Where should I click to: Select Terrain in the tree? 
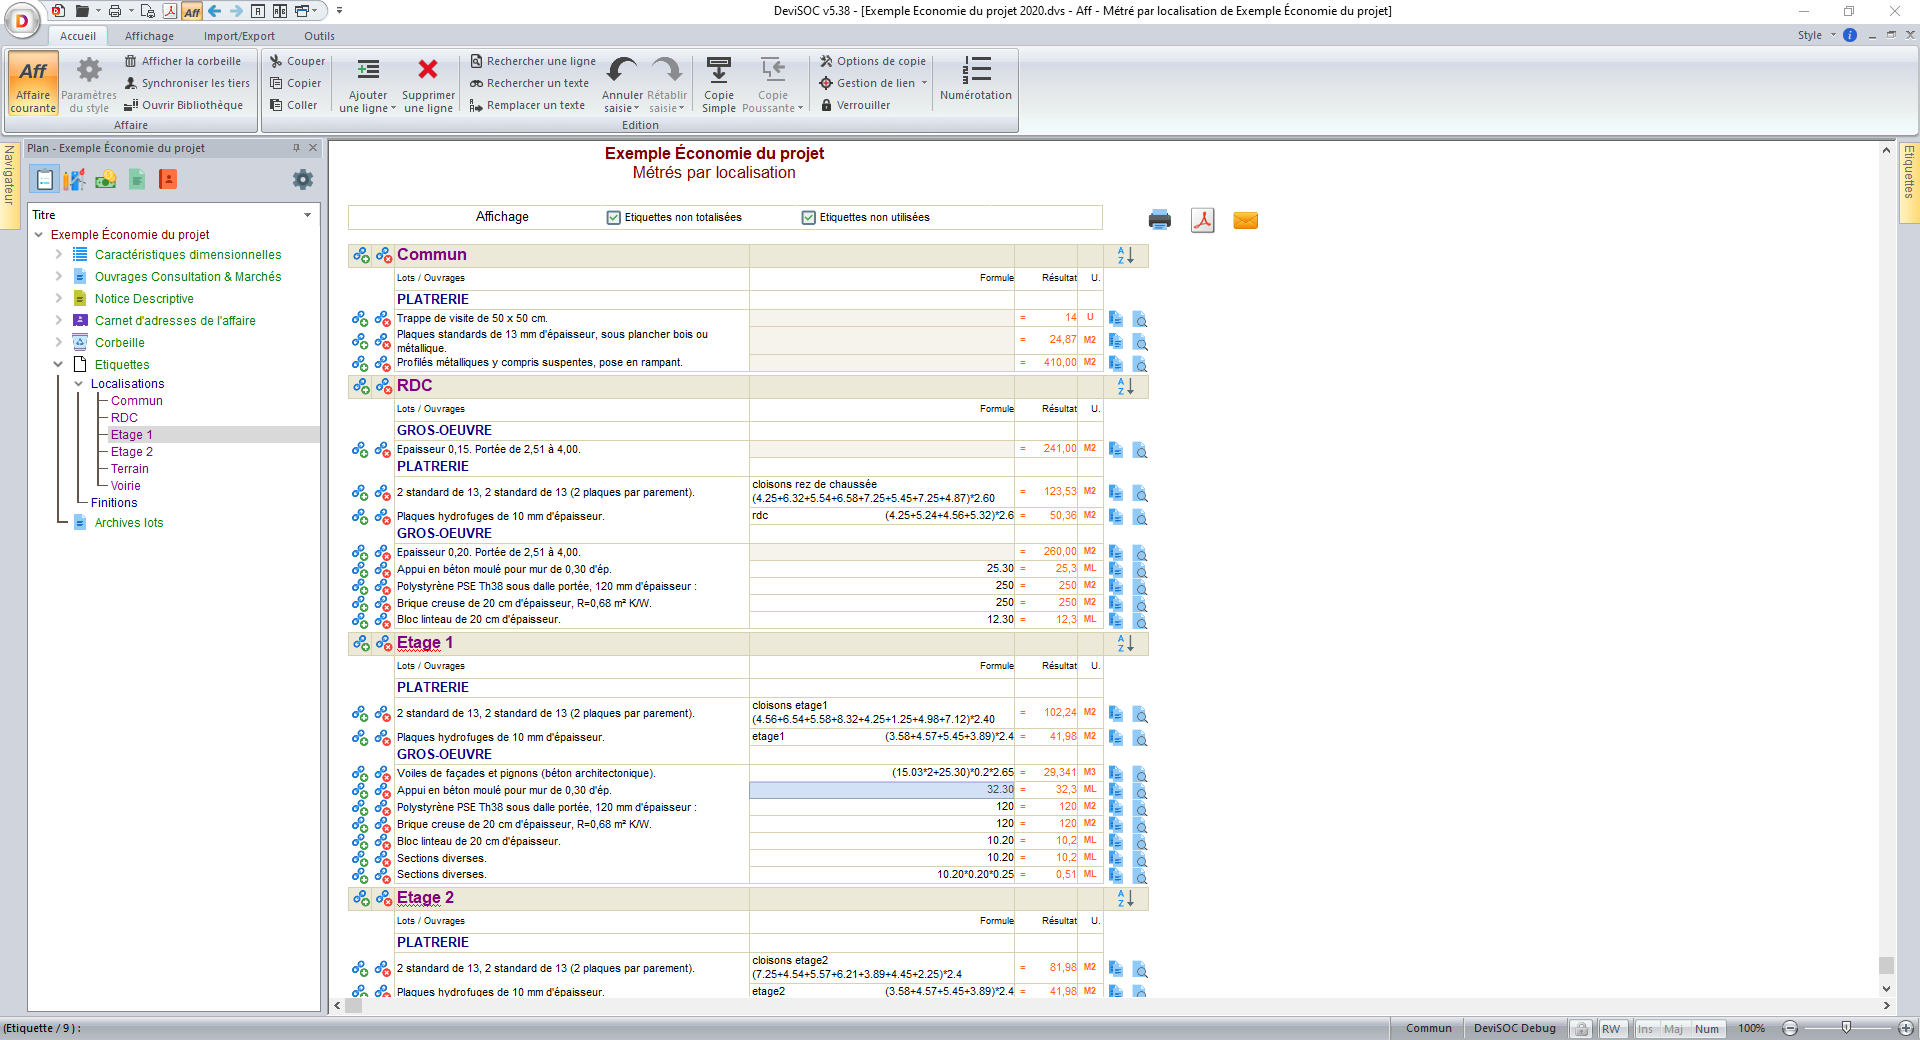click(x=129, y=469)
